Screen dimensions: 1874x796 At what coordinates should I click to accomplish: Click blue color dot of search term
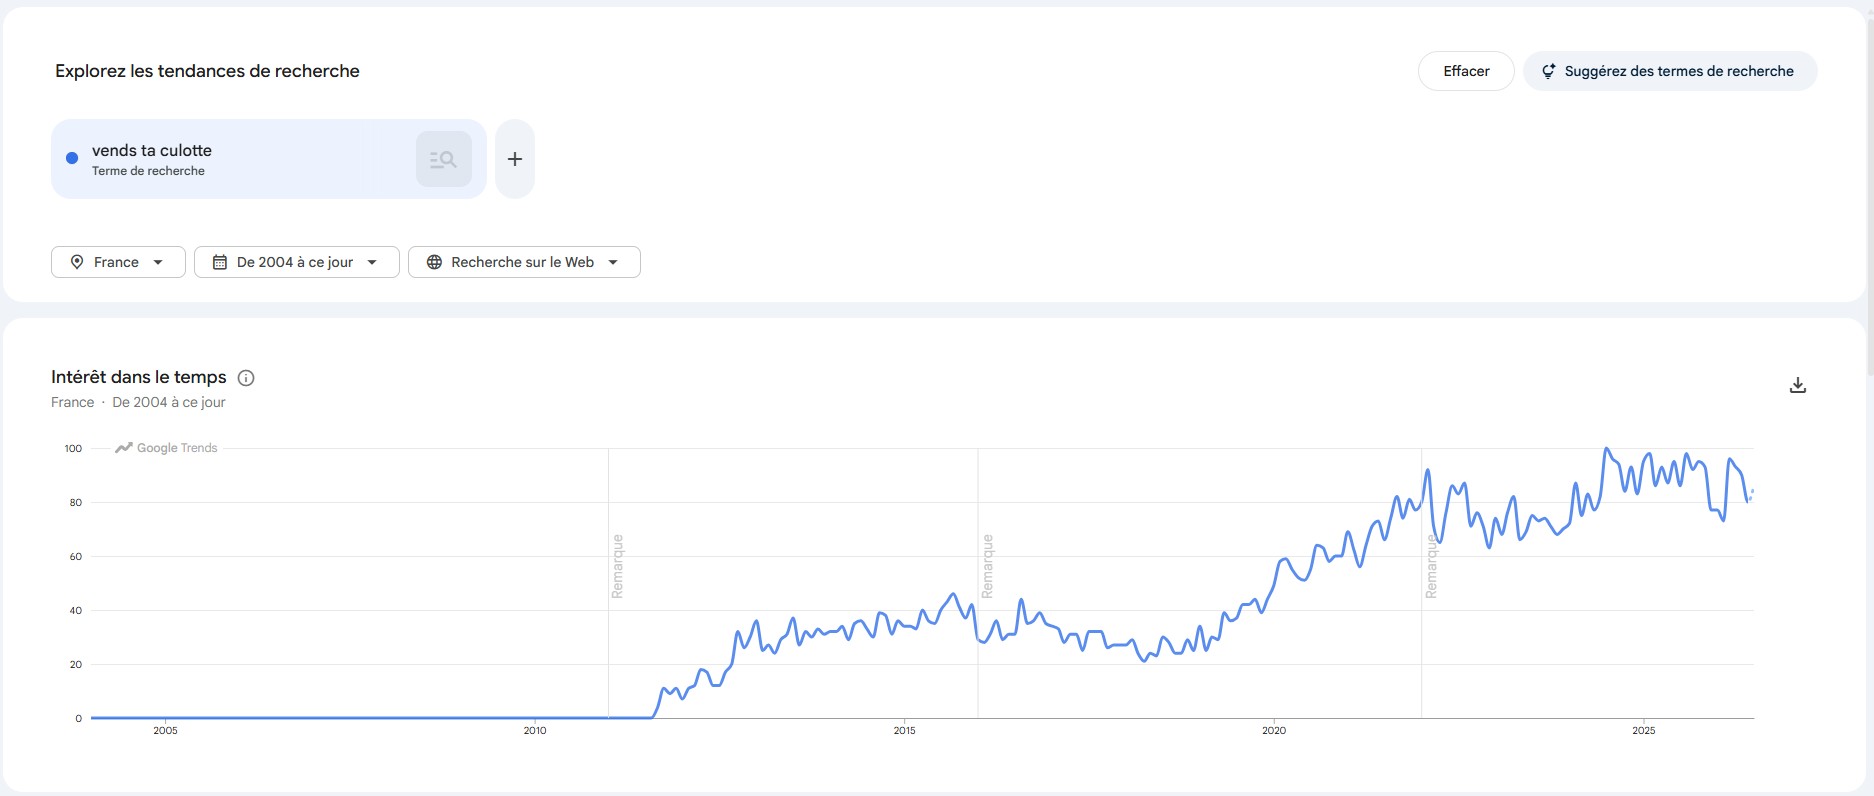pos(72,158)
